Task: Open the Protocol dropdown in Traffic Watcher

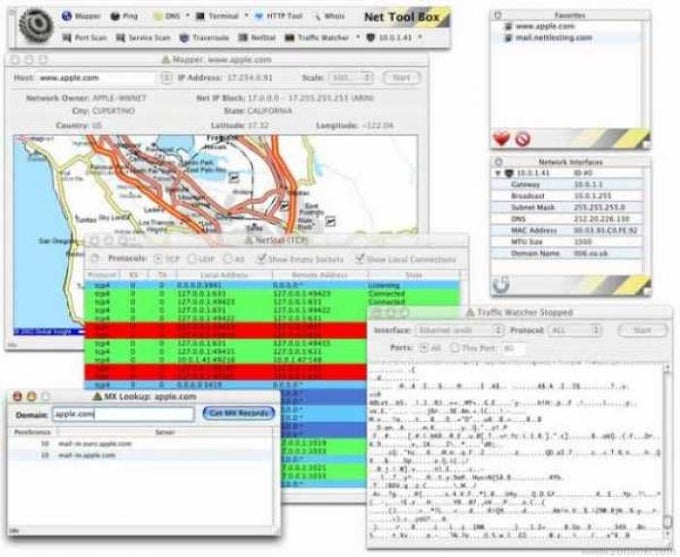Action: (575, 331)
